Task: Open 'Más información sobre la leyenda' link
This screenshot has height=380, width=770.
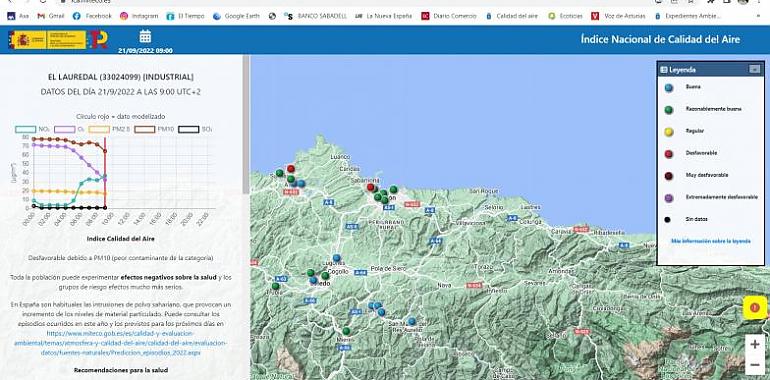Action: [711, 241]
